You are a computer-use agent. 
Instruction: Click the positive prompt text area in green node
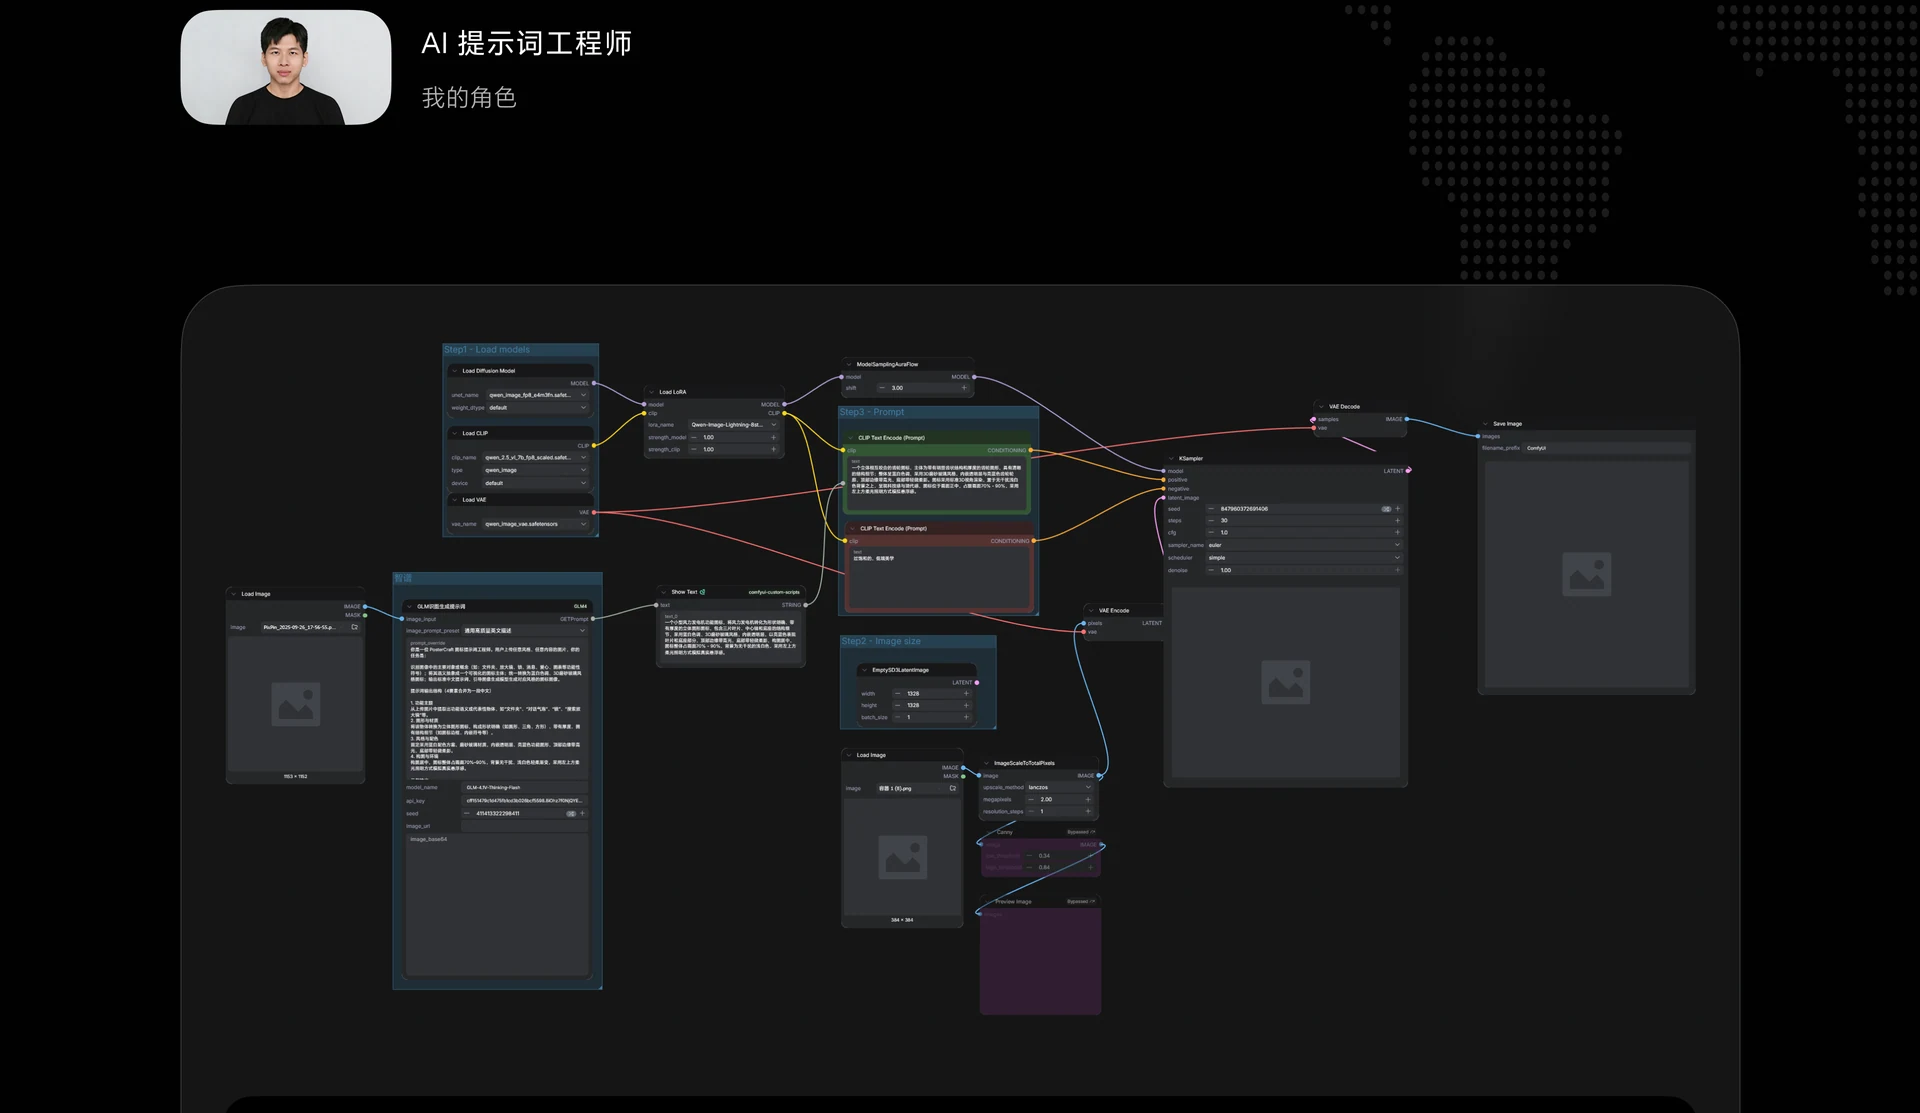936,484
